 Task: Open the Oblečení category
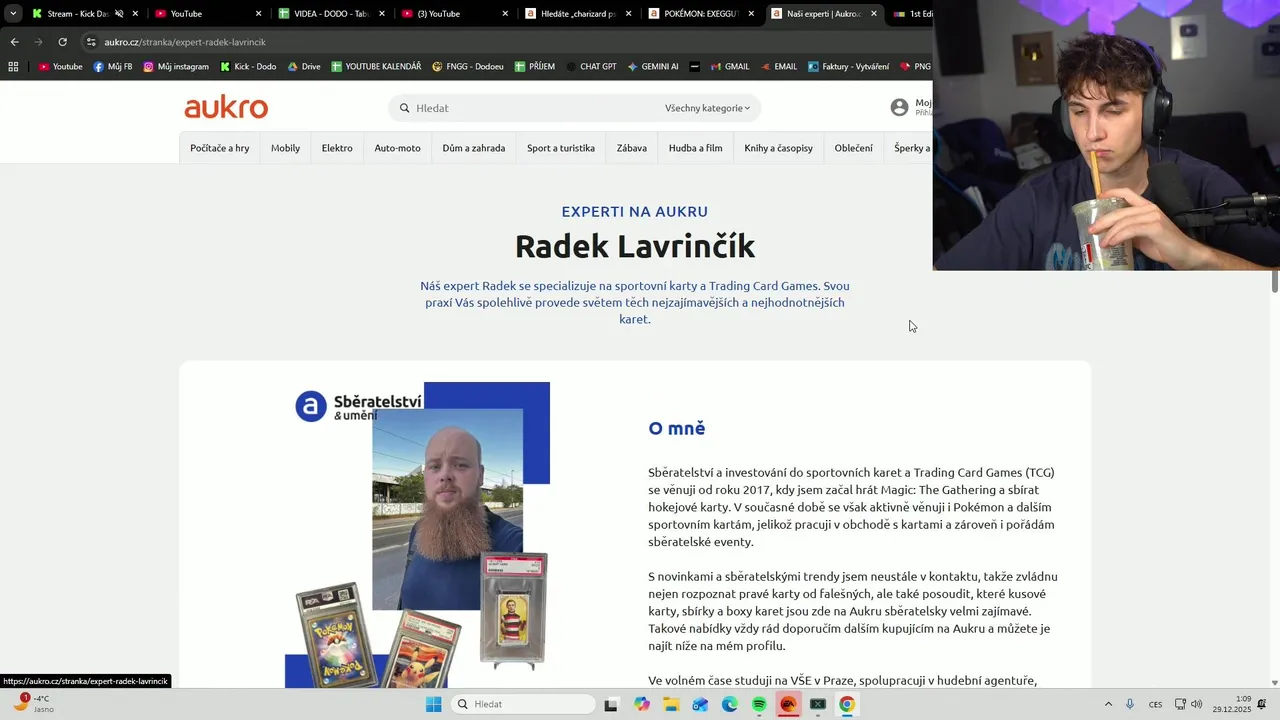tap(853, 148)
